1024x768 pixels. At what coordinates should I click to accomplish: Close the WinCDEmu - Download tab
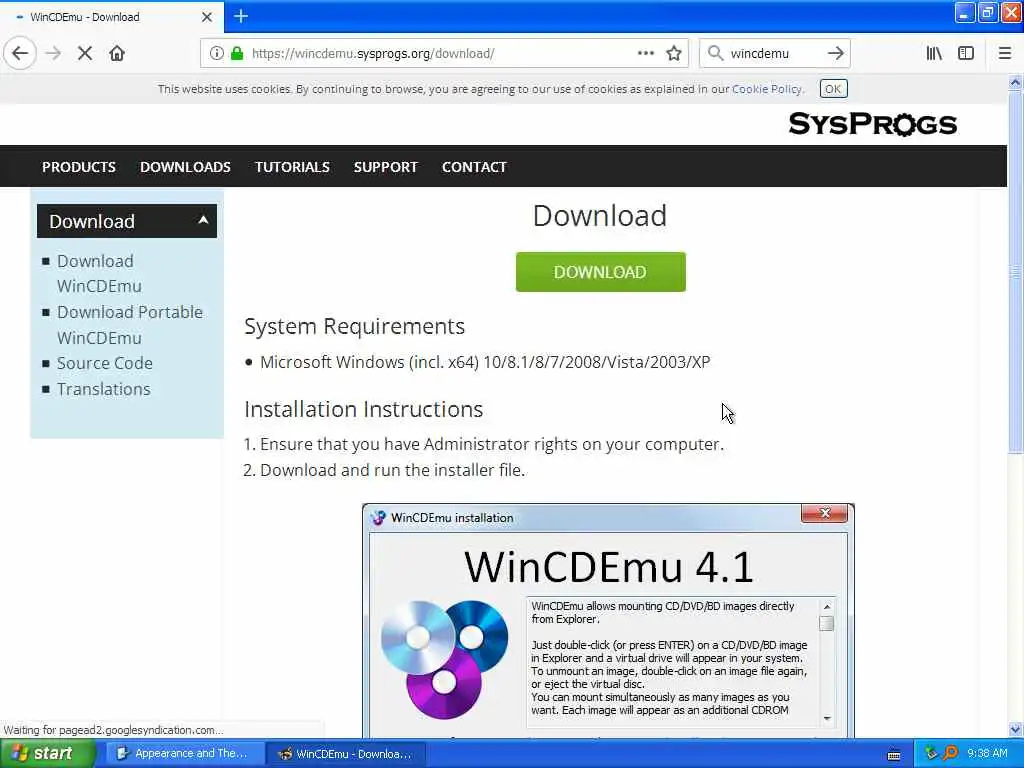pyautogui.click(x=207, y=17)
